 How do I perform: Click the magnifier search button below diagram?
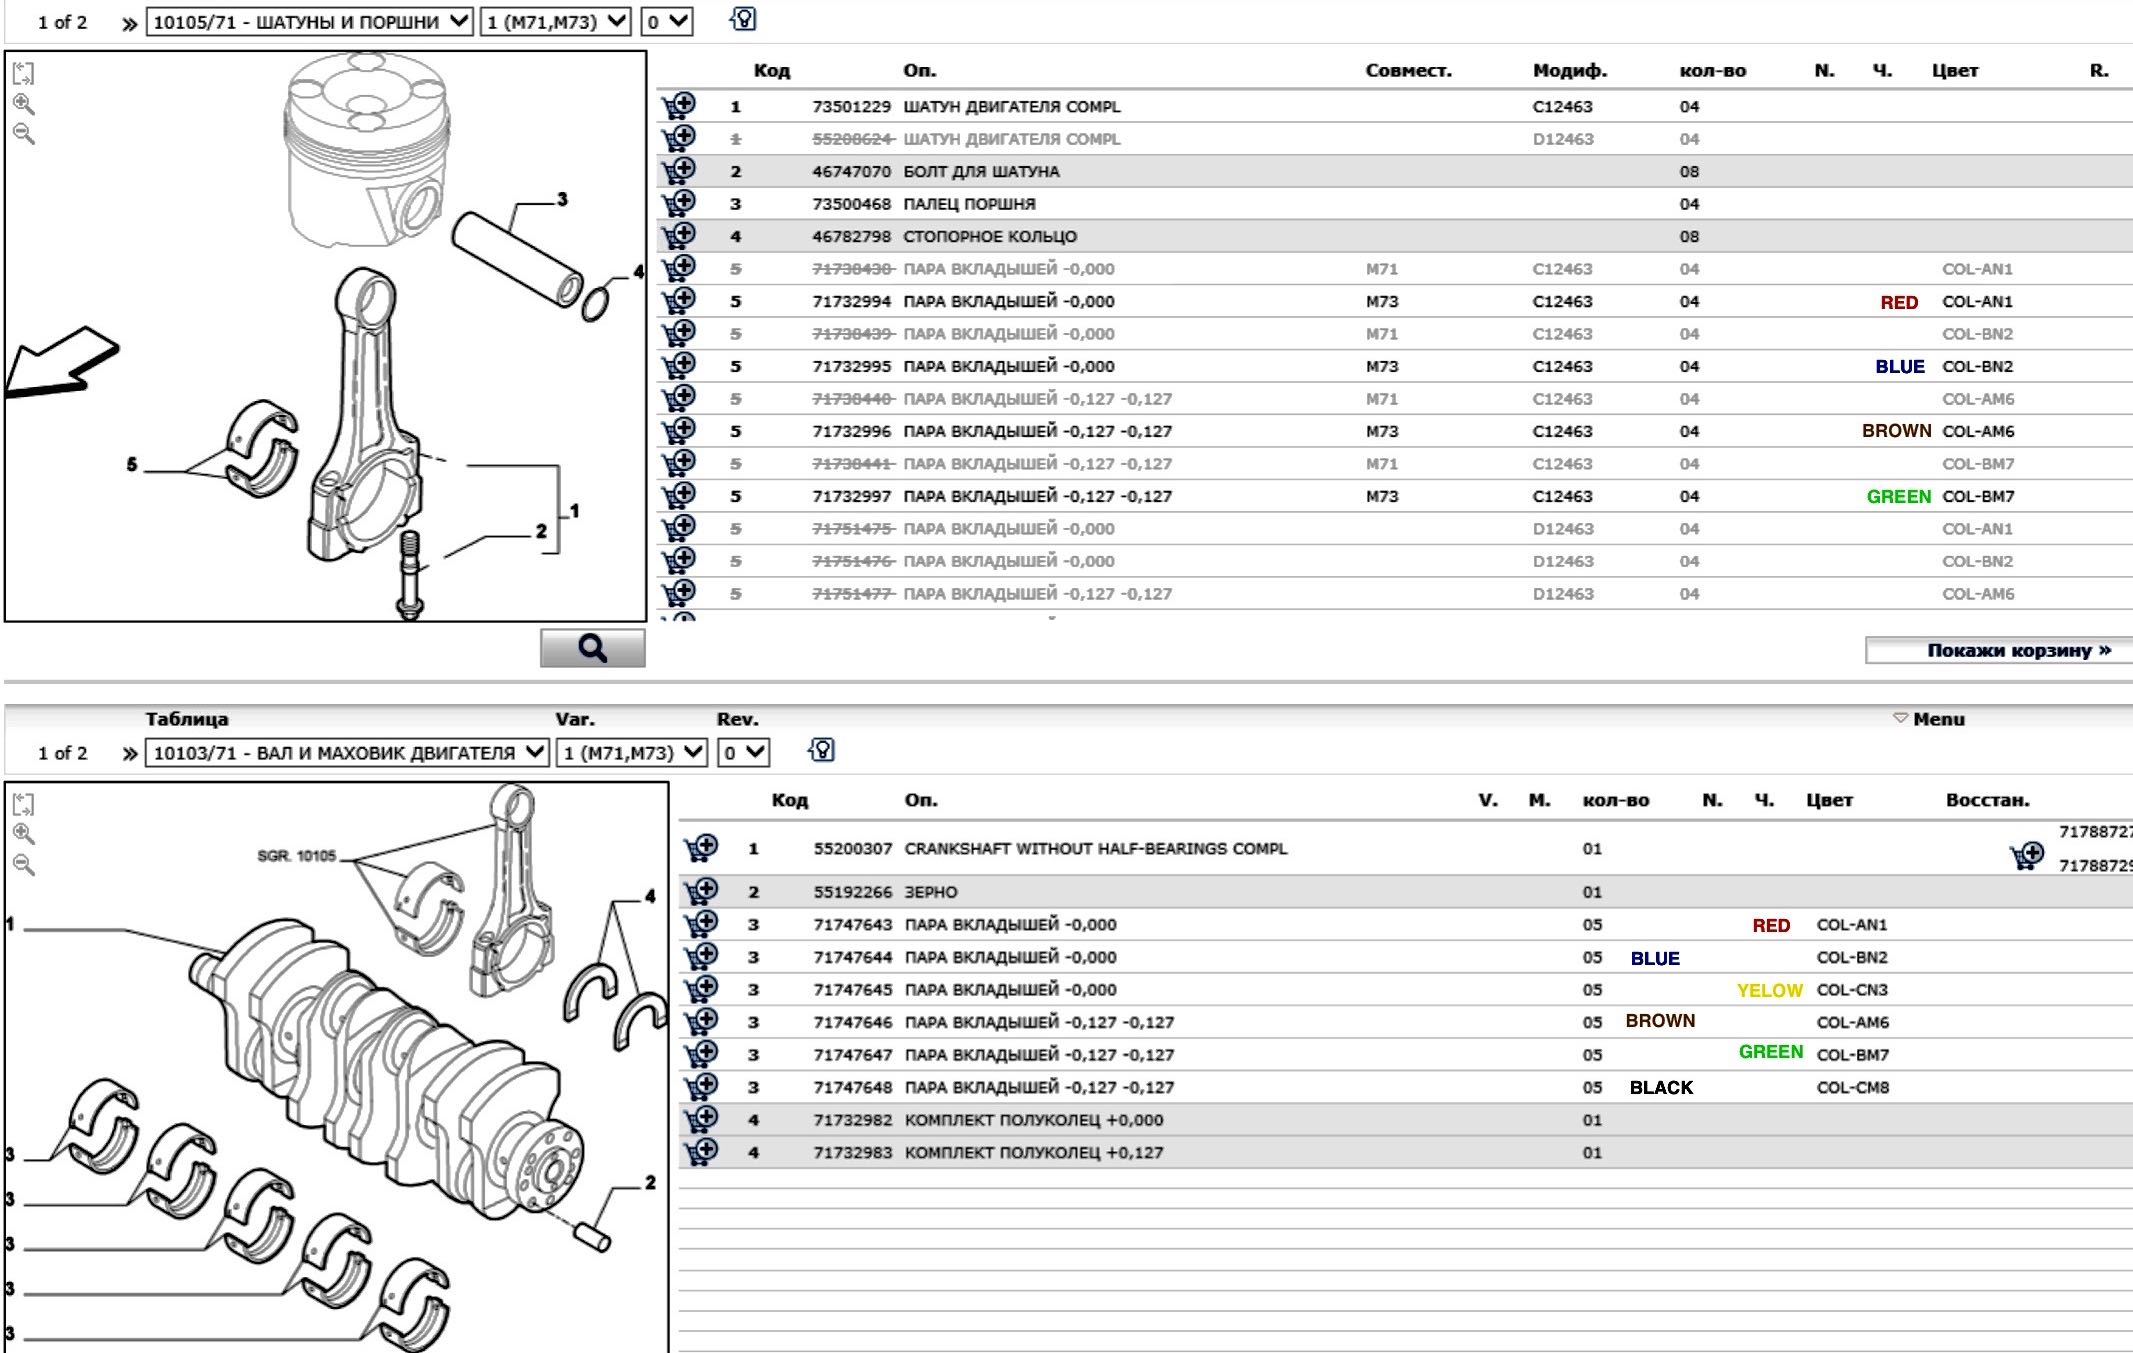tap(592, 648)
